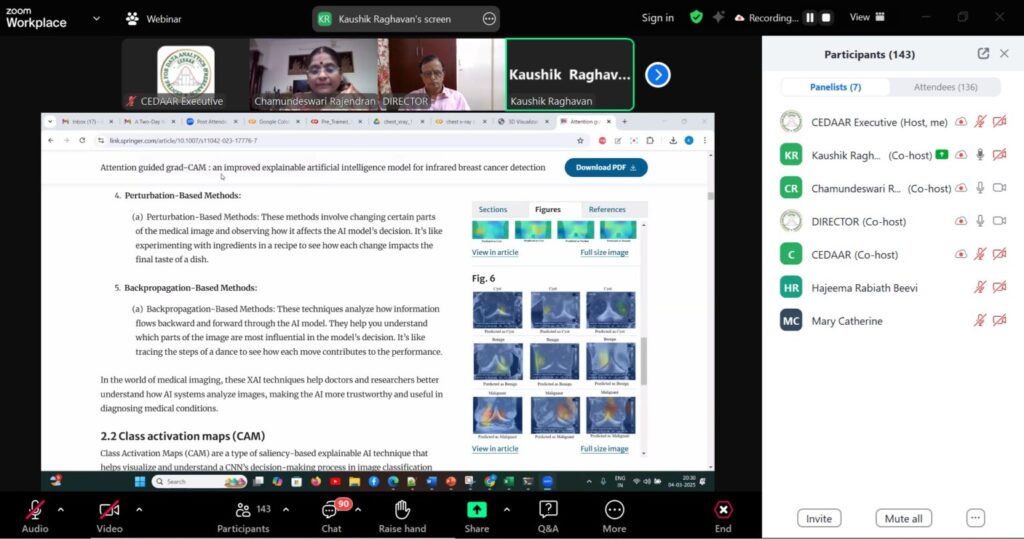Open the More options icon
The height and width of the screenshot is (539, 1024).
pos(614,510)
